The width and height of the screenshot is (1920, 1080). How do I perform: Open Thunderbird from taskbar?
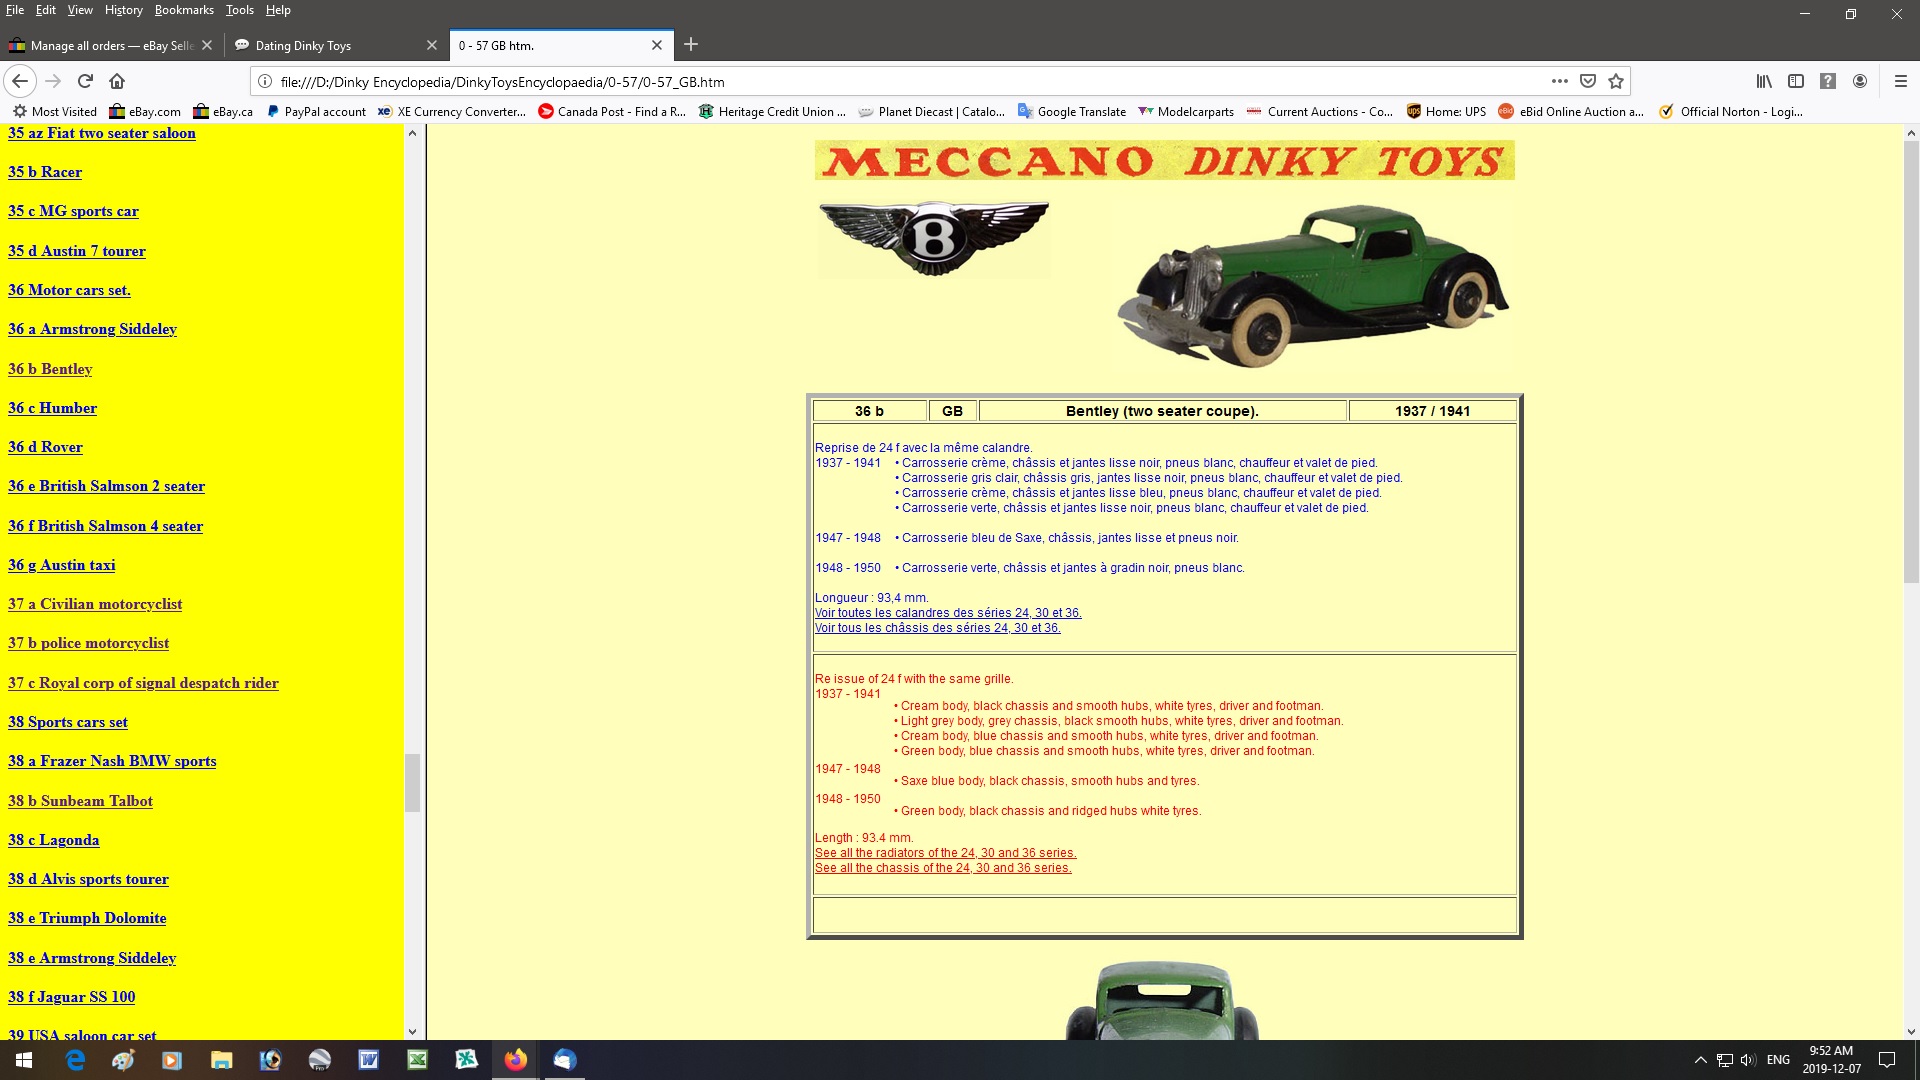[x=564, y=1060]
